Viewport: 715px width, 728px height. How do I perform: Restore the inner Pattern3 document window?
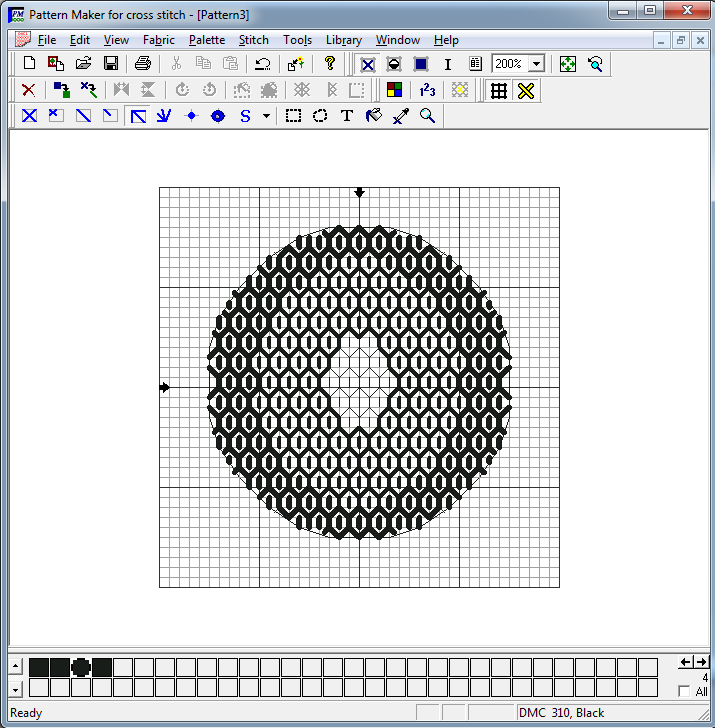coord(681,40)
